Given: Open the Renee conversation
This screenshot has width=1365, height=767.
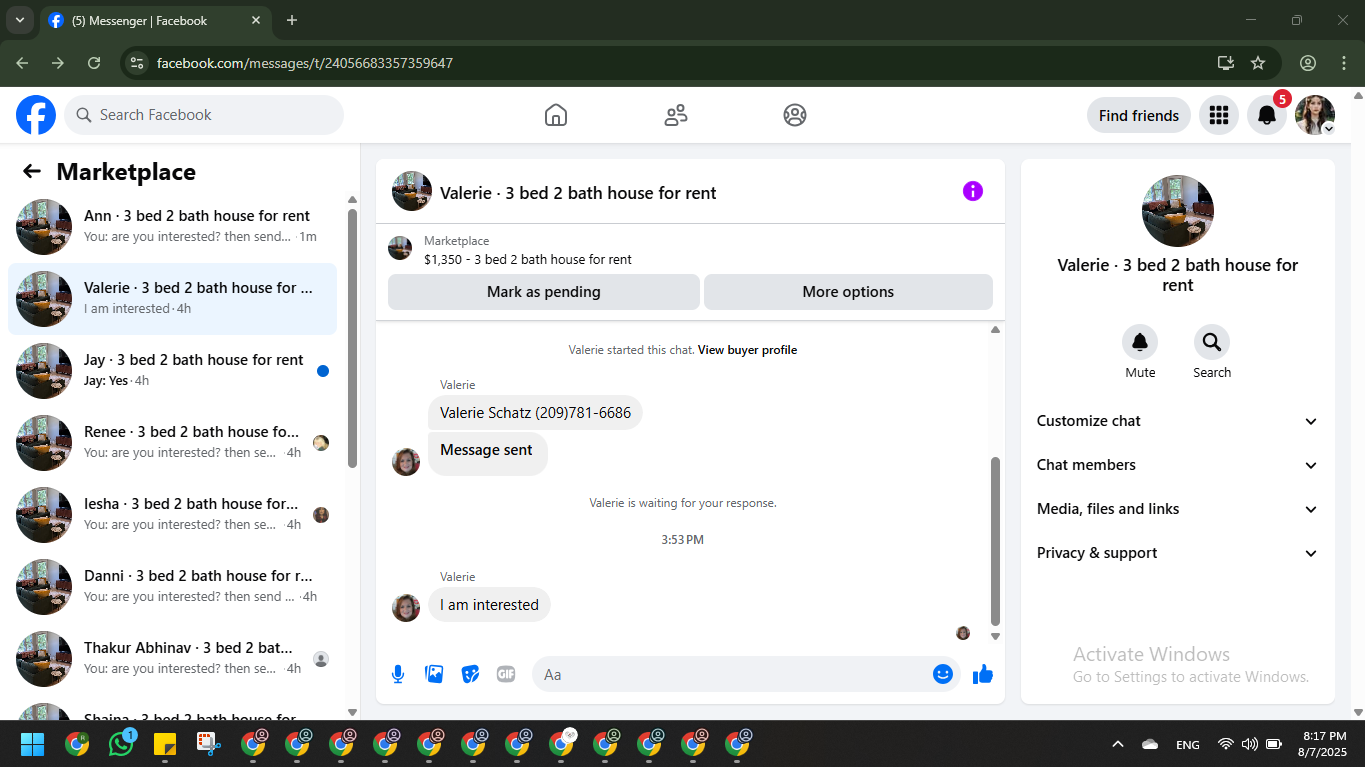Looking at the screenshot, I should click(172, 443).
